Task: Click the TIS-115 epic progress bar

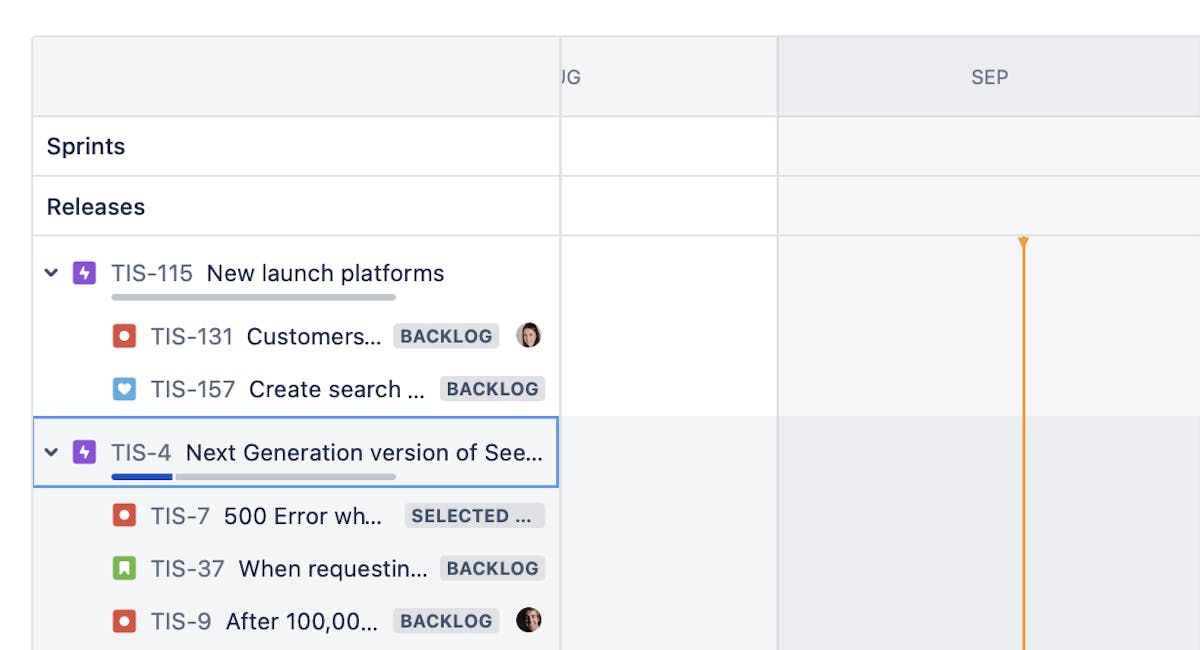Action: click(253, 297)
